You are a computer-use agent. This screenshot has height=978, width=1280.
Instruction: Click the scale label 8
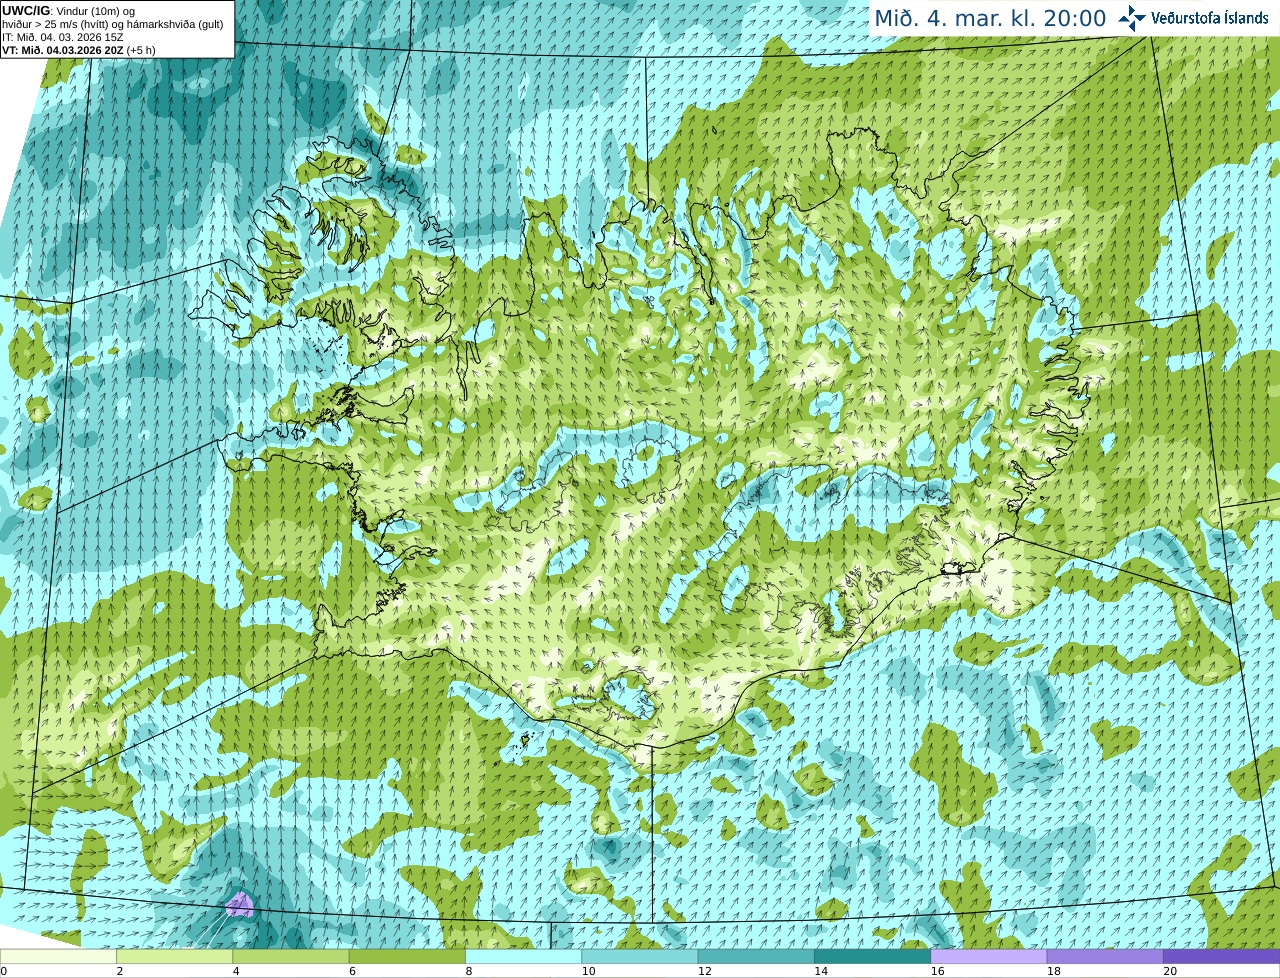tap(469, 971)
